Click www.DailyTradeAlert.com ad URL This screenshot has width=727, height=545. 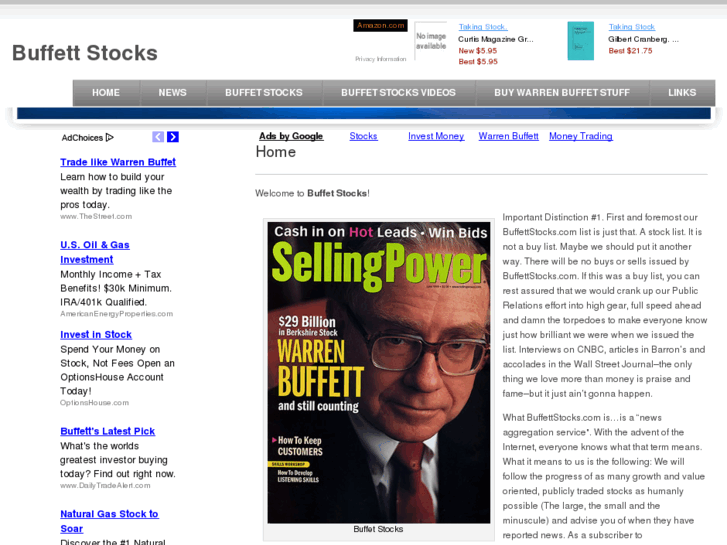click(x=105, y=486)
